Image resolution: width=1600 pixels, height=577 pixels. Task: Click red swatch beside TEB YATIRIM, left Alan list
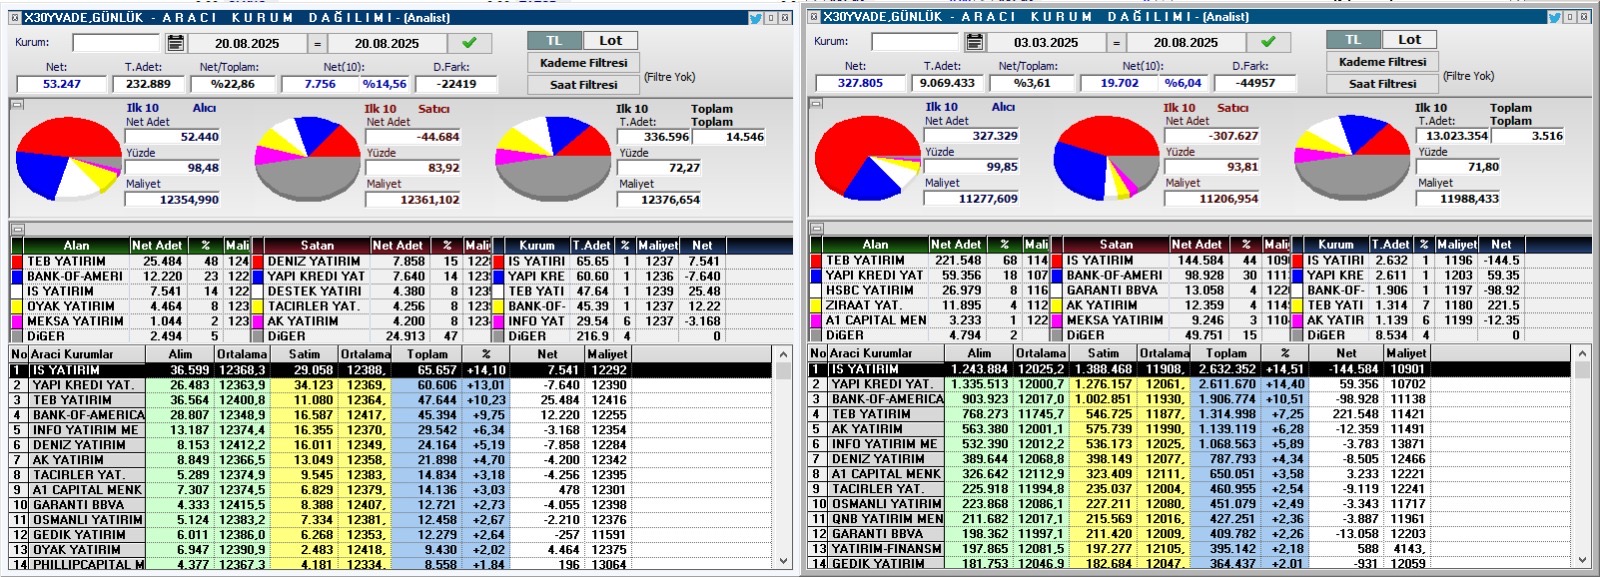coord(17,261)
